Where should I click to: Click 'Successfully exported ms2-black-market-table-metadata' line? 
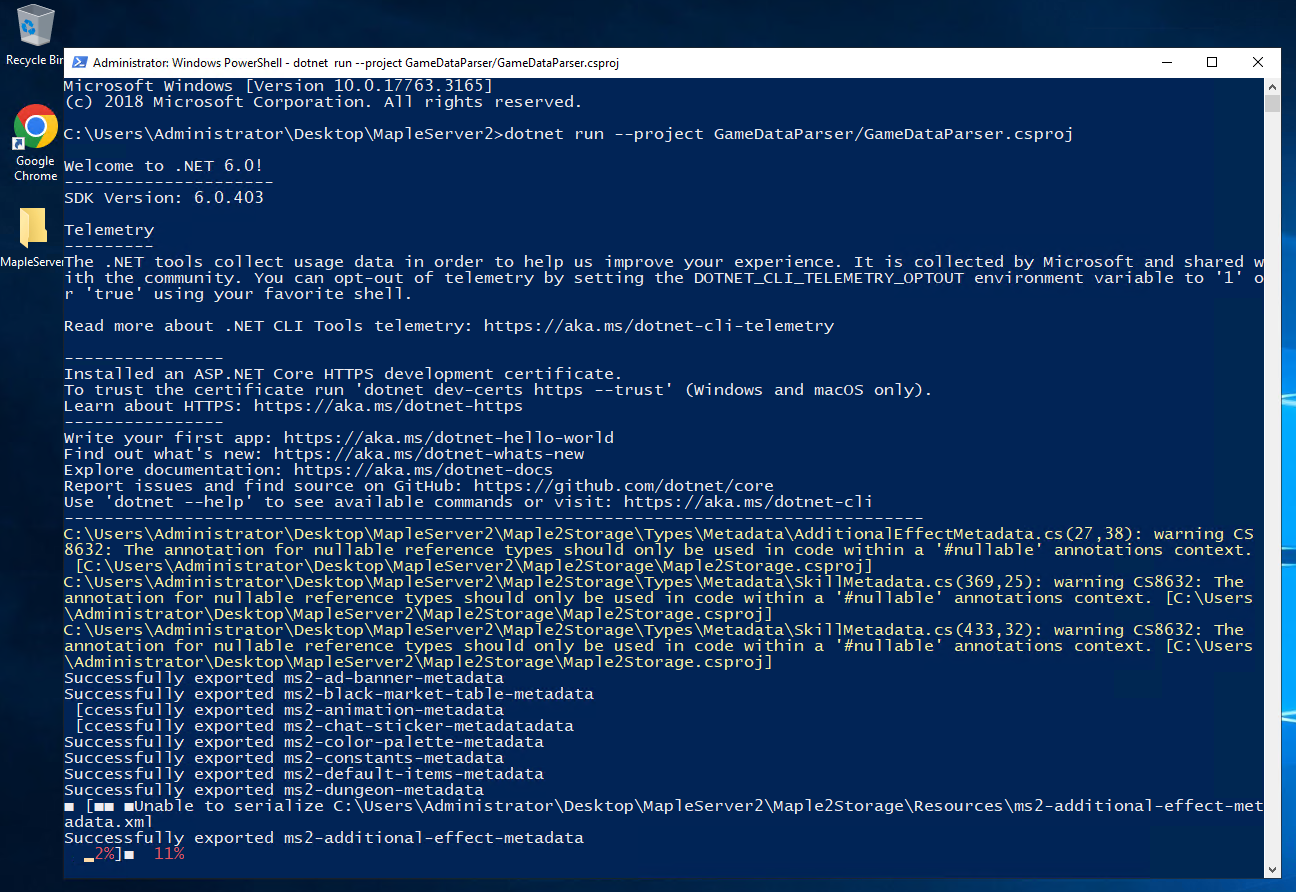(x=329, y=694)
